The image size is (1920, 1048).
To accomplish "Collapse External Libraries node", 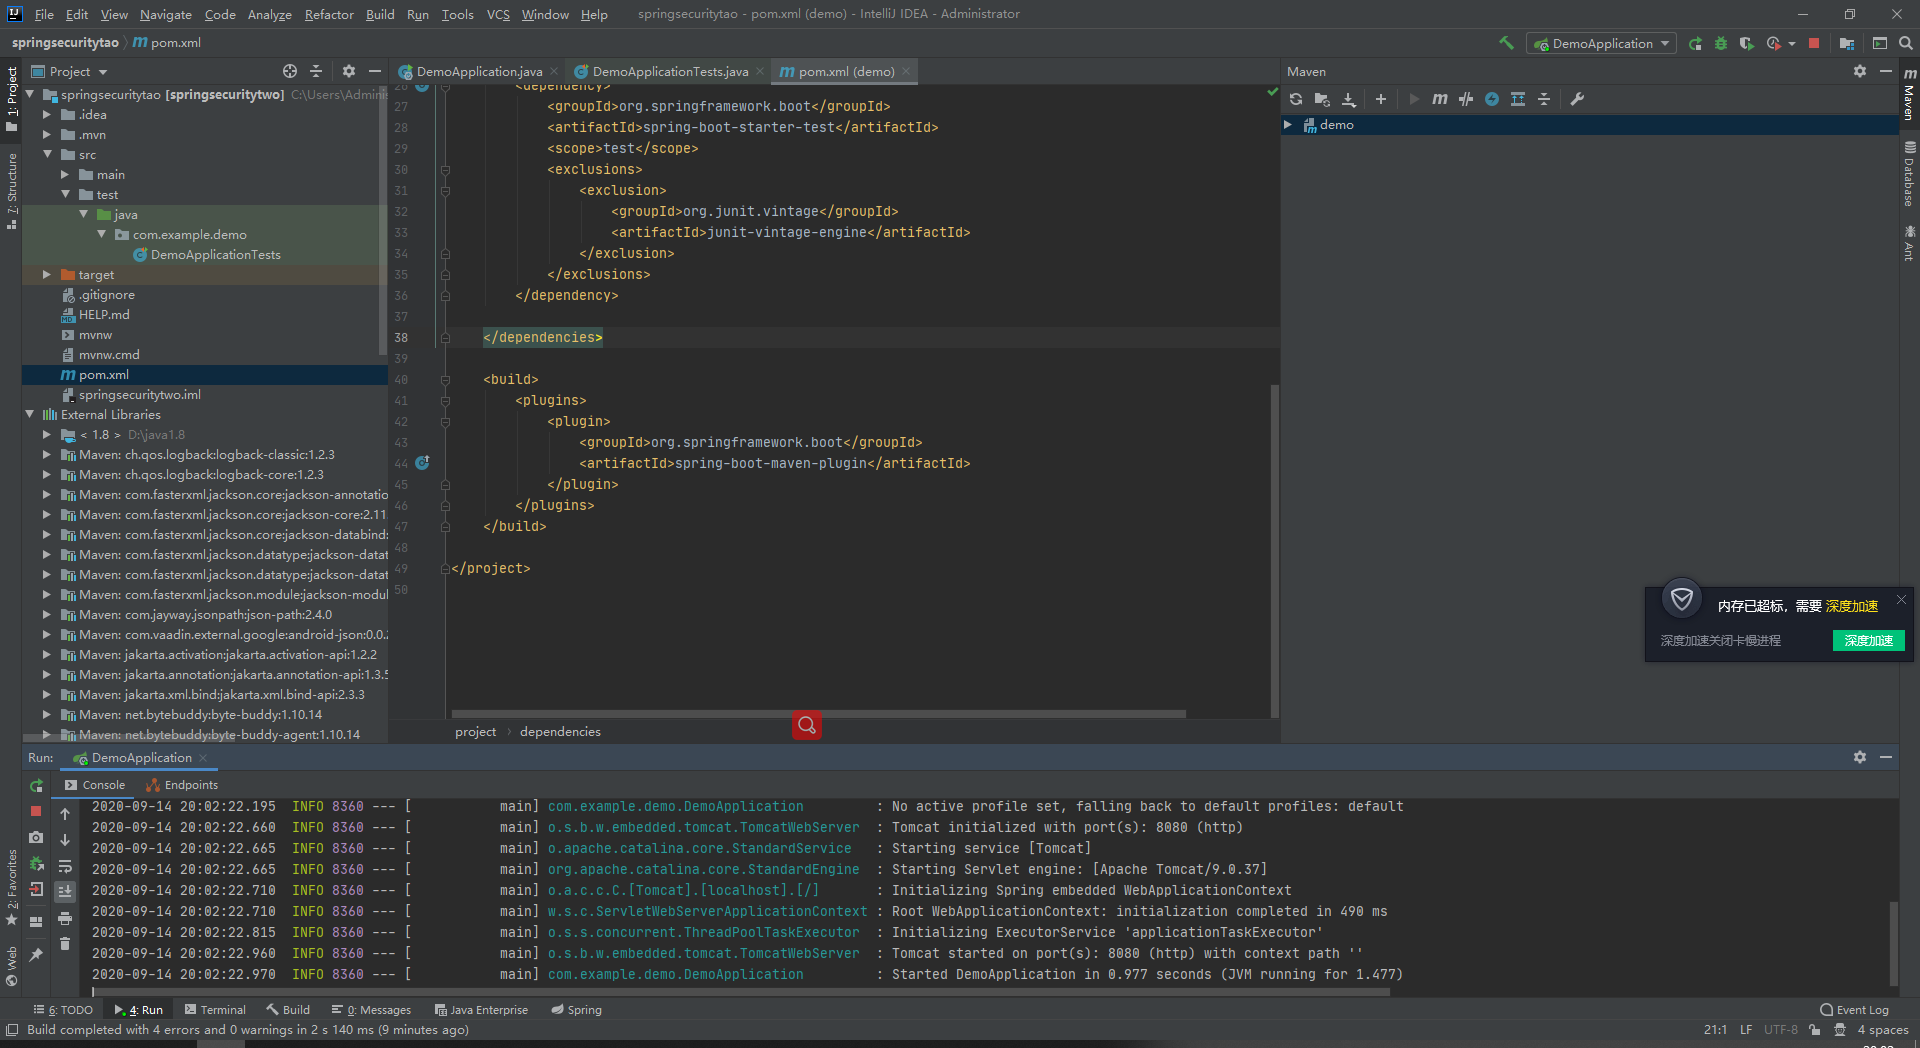I will tap(29, 415).
